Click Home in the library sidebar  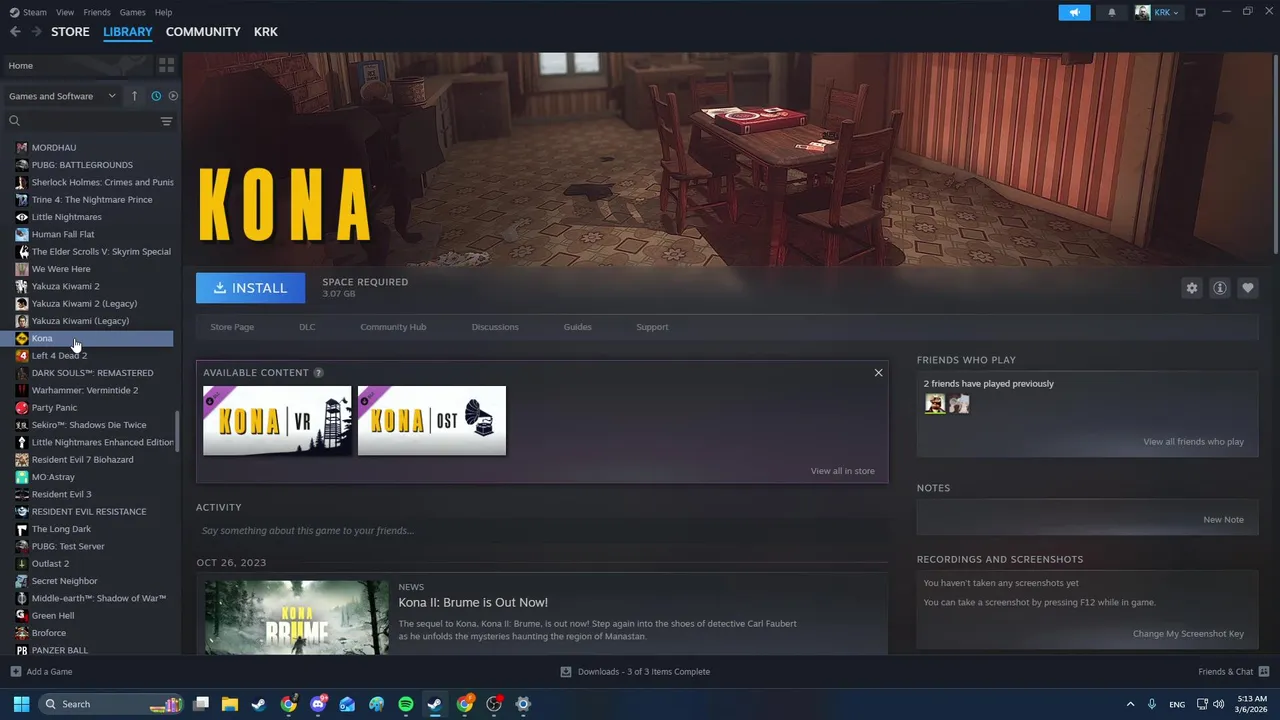click(21, 66)
